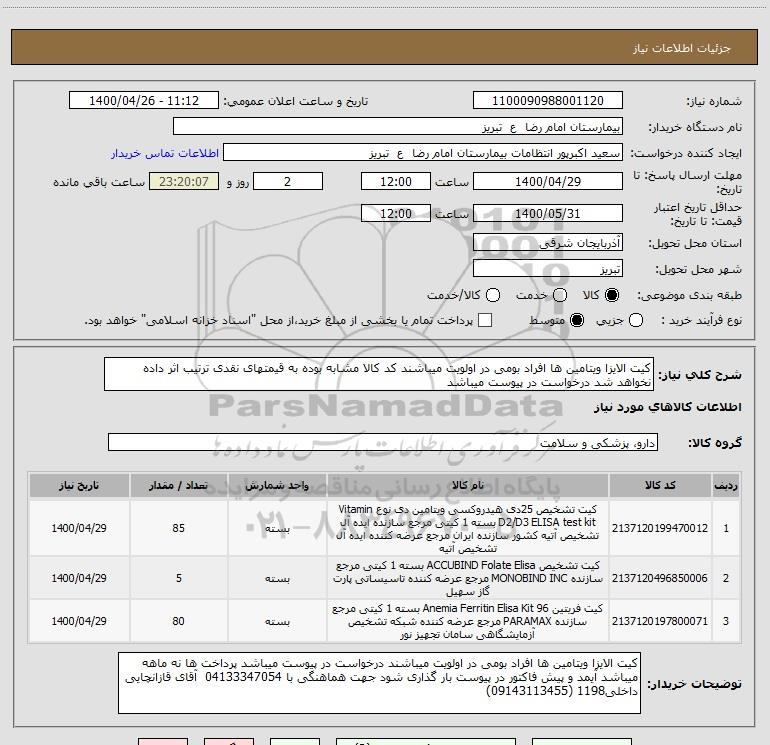Click the بسته unit in the Folate row
Viewport: 770px width, 745px height.
tap(277, 579)
